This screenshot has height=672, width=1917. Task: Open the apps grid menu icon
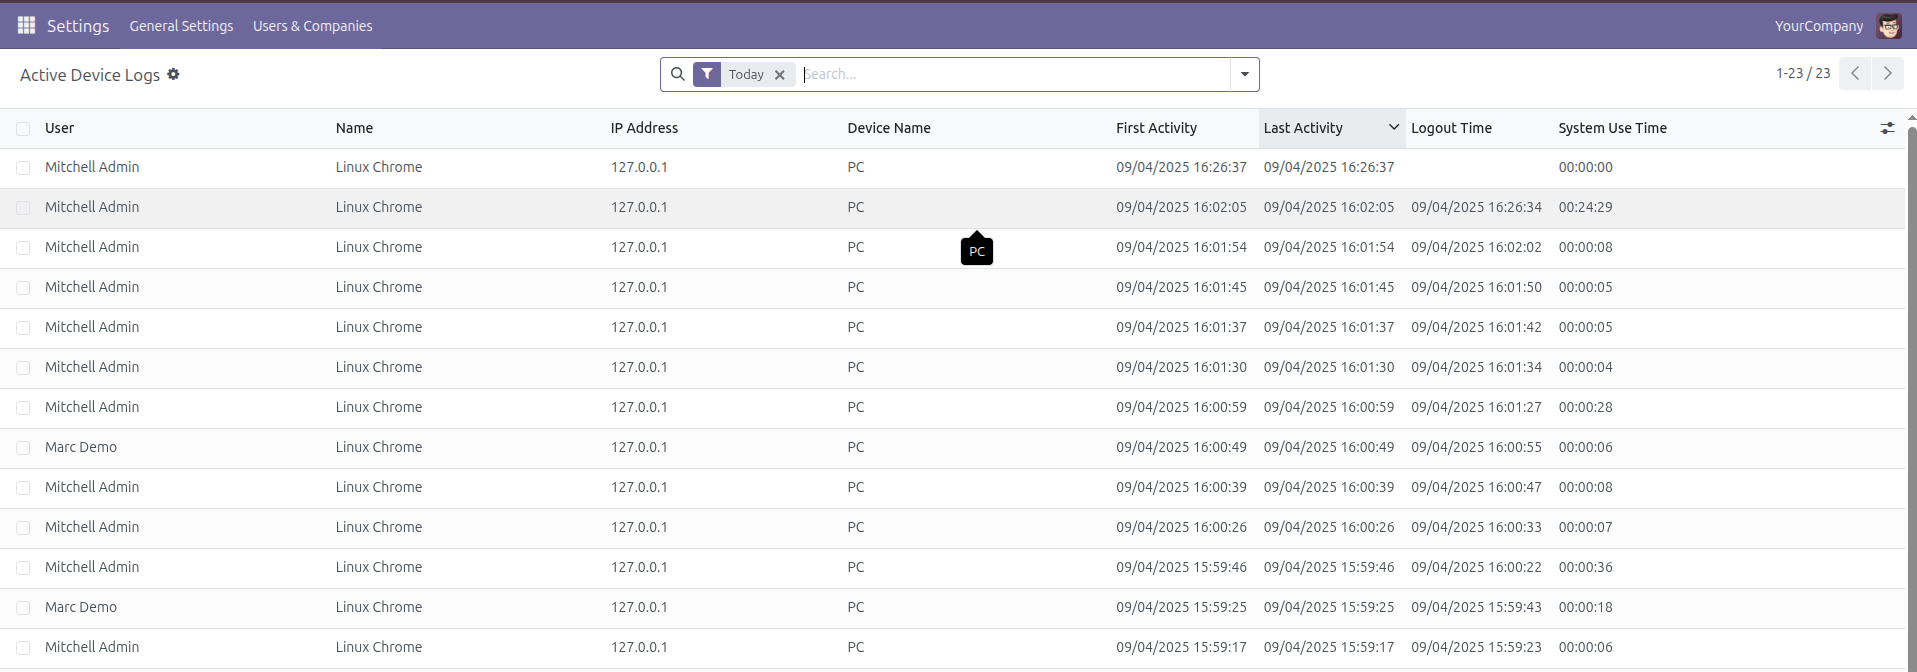(26, 25)
